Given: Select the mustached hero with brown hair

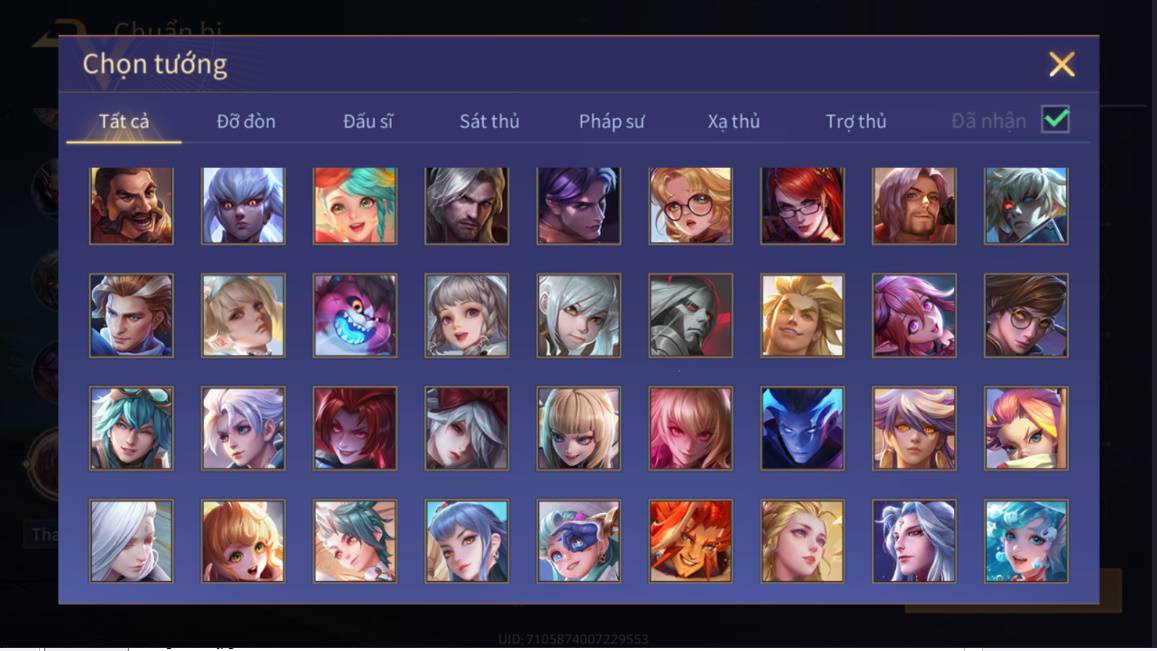Looking at the screenshot, I should tap(131, 206).
